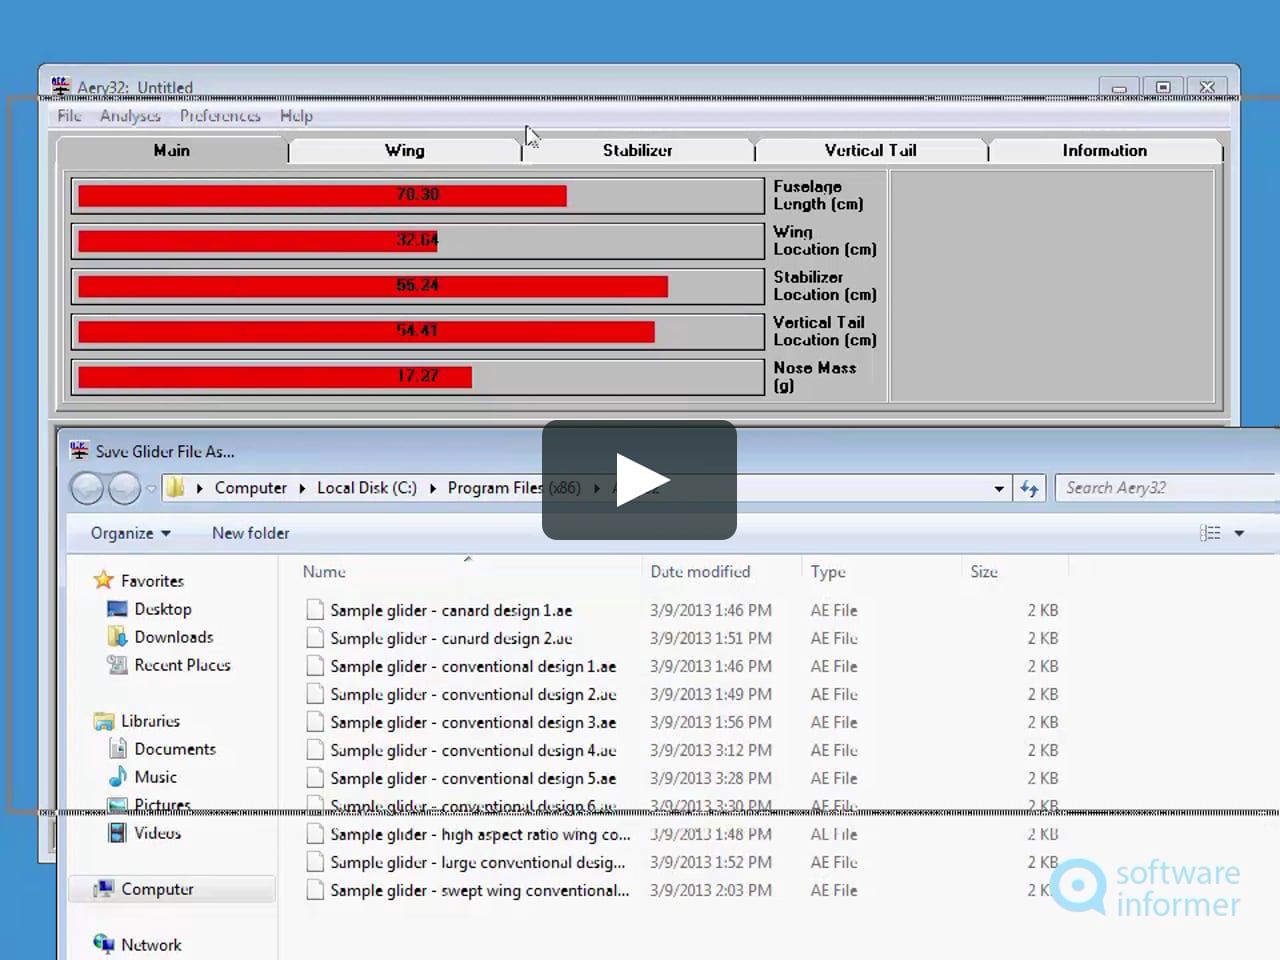Adjust the Vertical Tail Location slider bar
1280x960 pixels.
[x=418, y=331]
